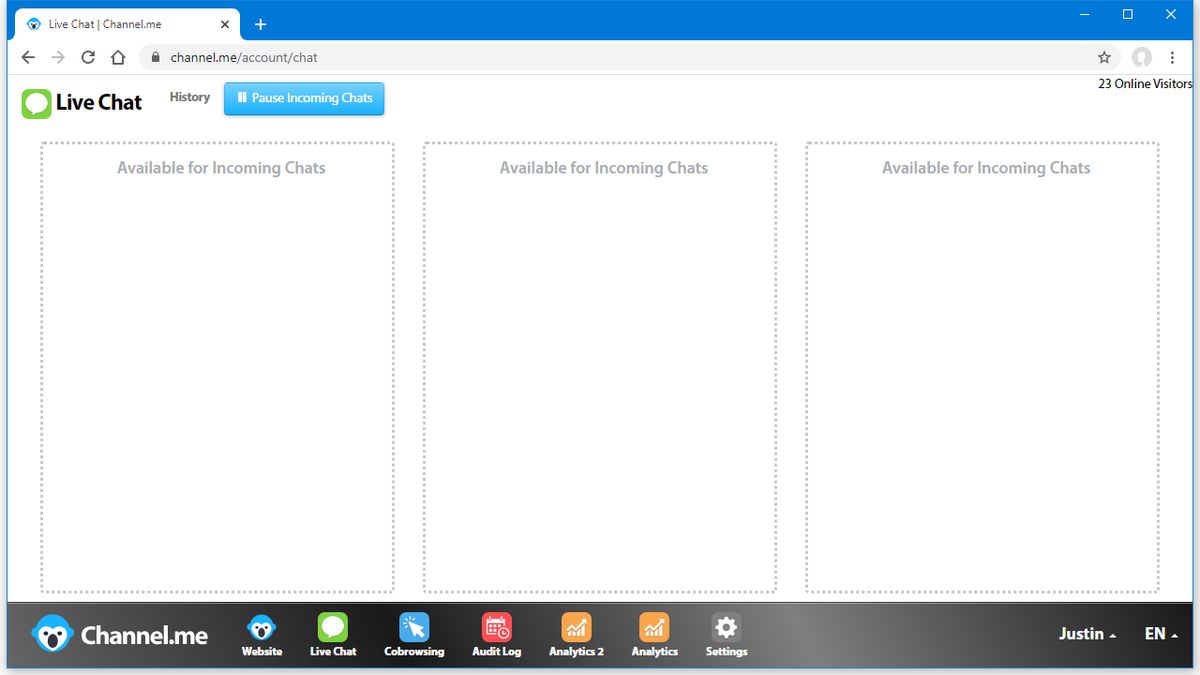This screenshot has width=1200, height=675.
Task: Expand the EN language selector
Action: (1158, 633)
